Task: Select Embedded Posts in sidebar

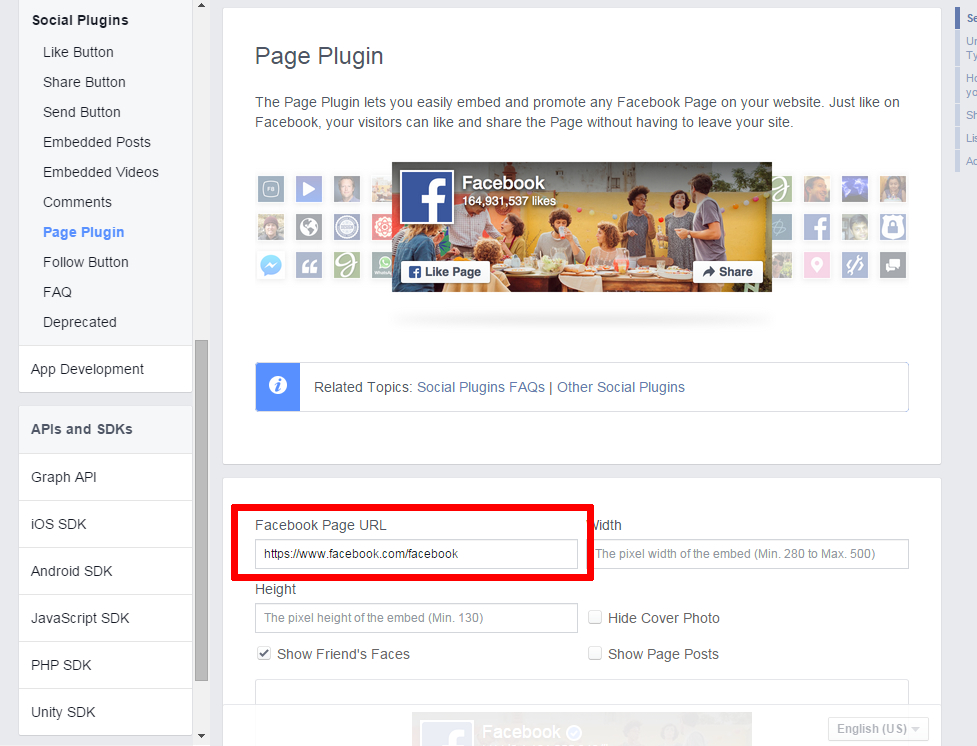Action: coord(97,142)
